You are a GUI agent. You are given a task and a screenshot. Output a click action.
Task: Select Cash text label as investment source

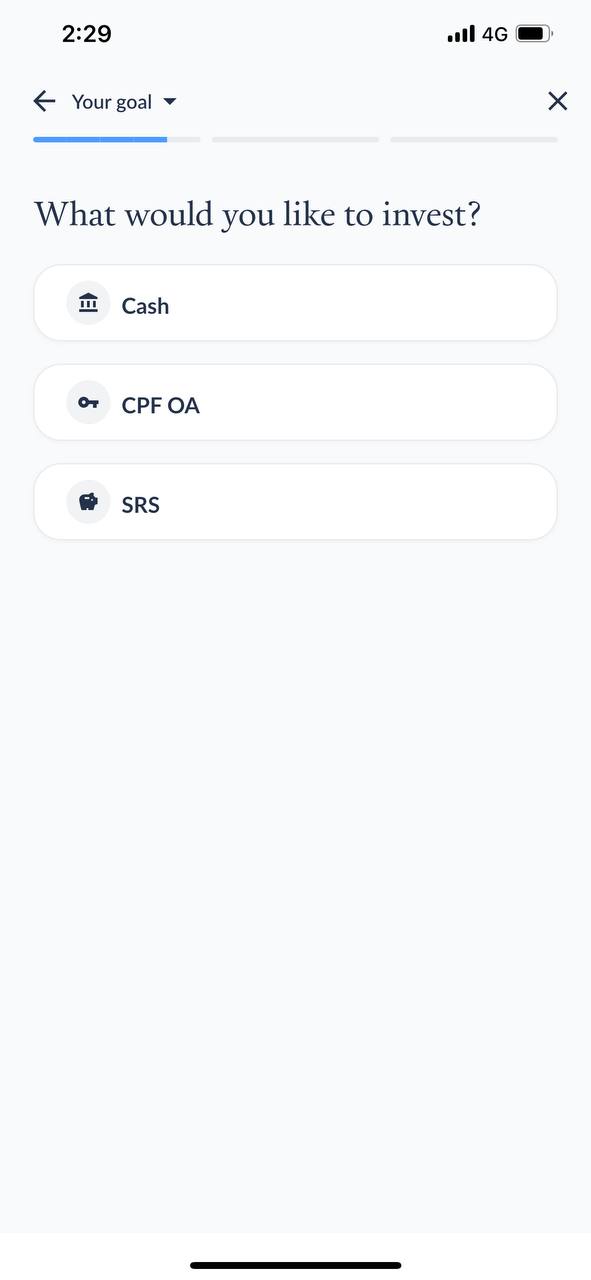(x=145, y=306)
